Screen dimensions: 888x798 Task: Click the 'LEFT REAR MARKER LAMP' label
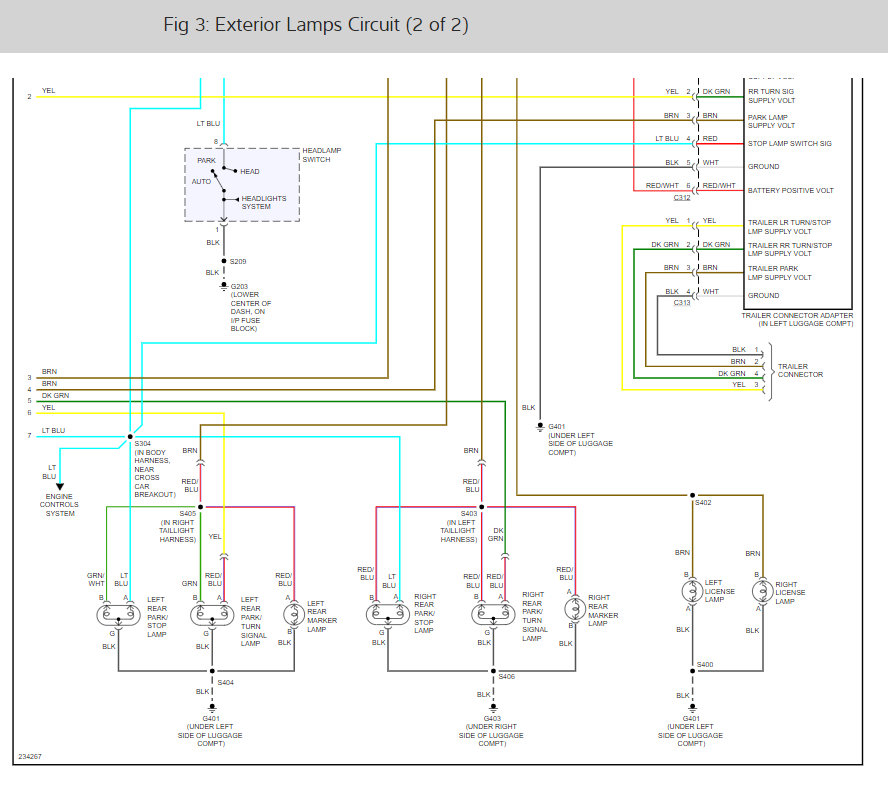(322, 617)
